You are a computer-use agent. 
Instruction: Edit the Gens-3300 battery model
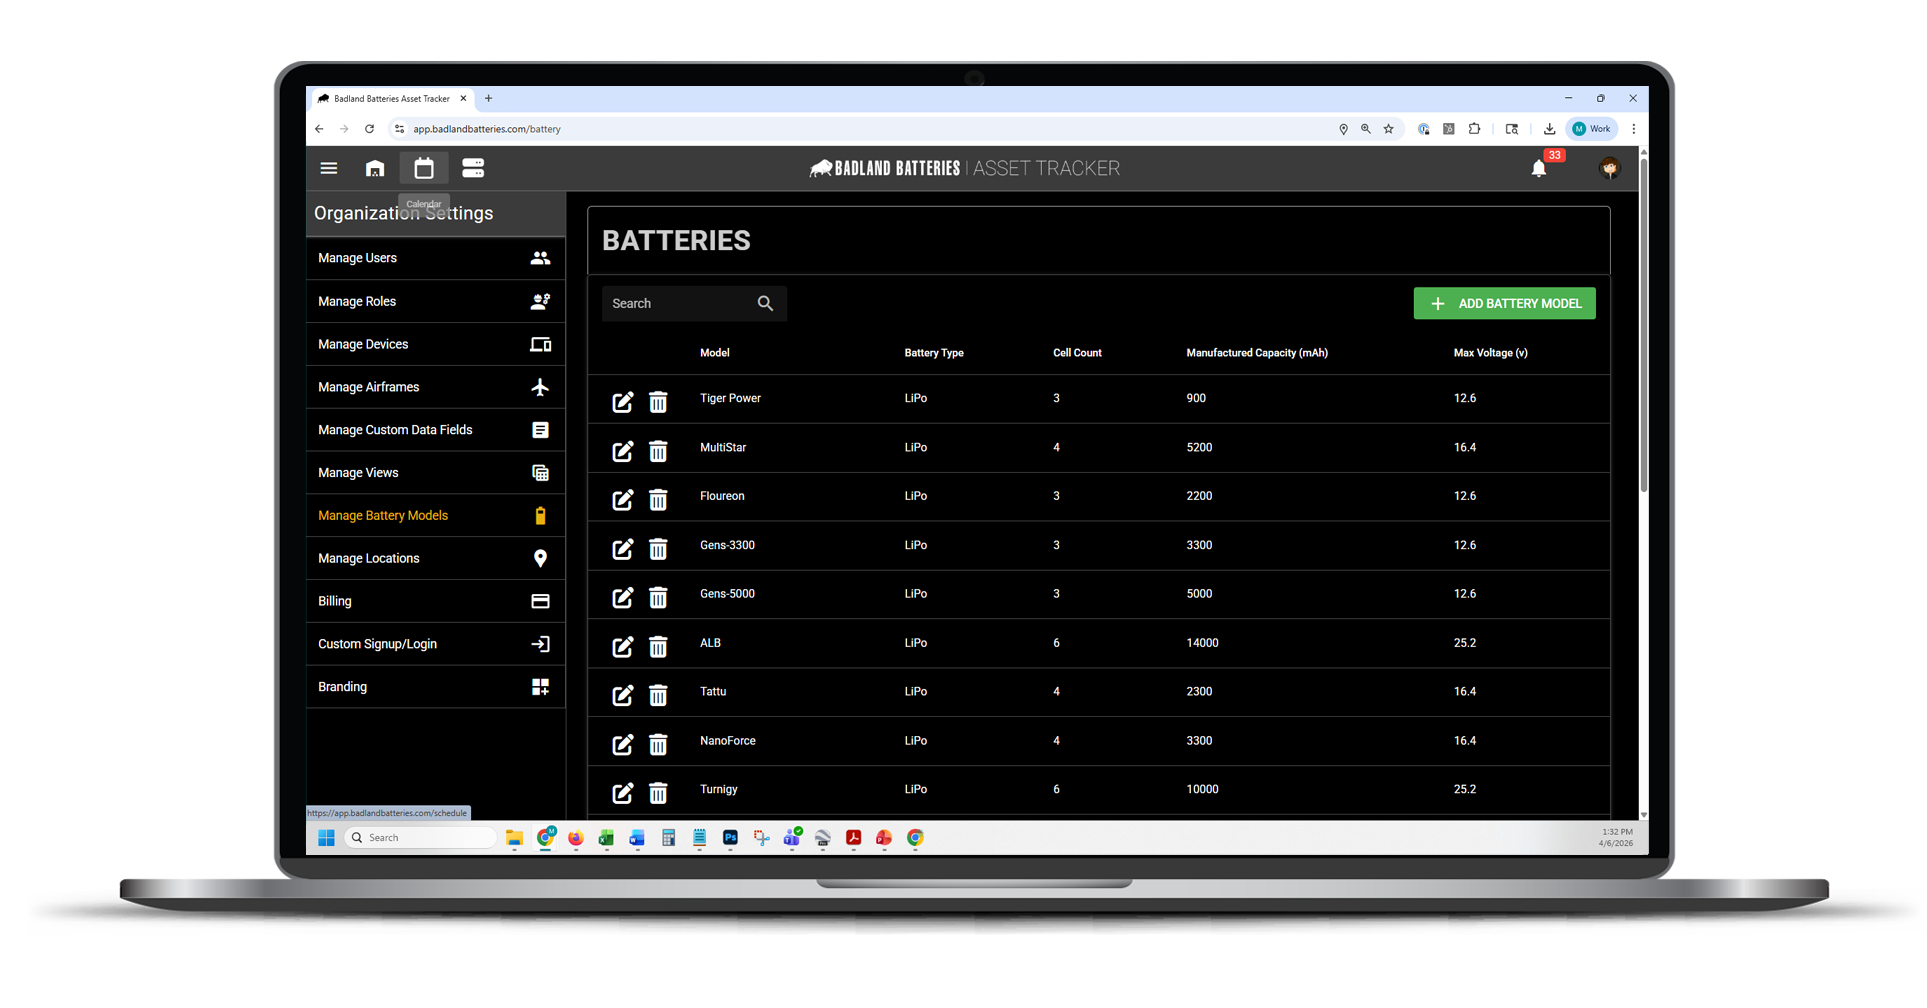622,548
